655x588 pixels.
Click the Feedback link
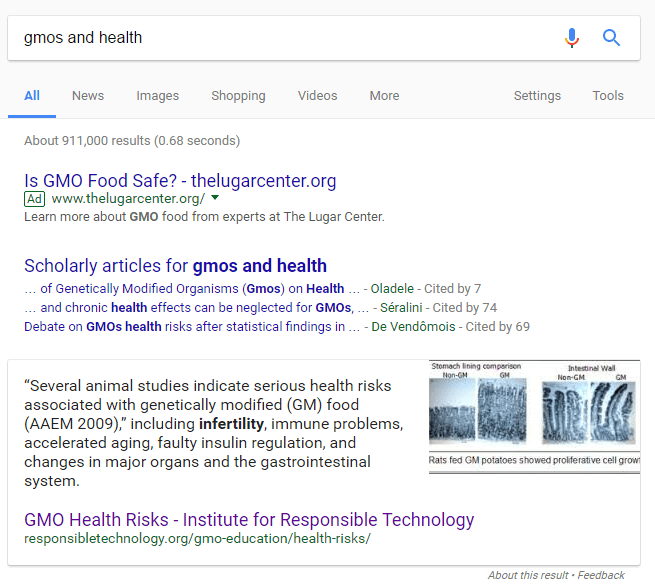(601, 575)
